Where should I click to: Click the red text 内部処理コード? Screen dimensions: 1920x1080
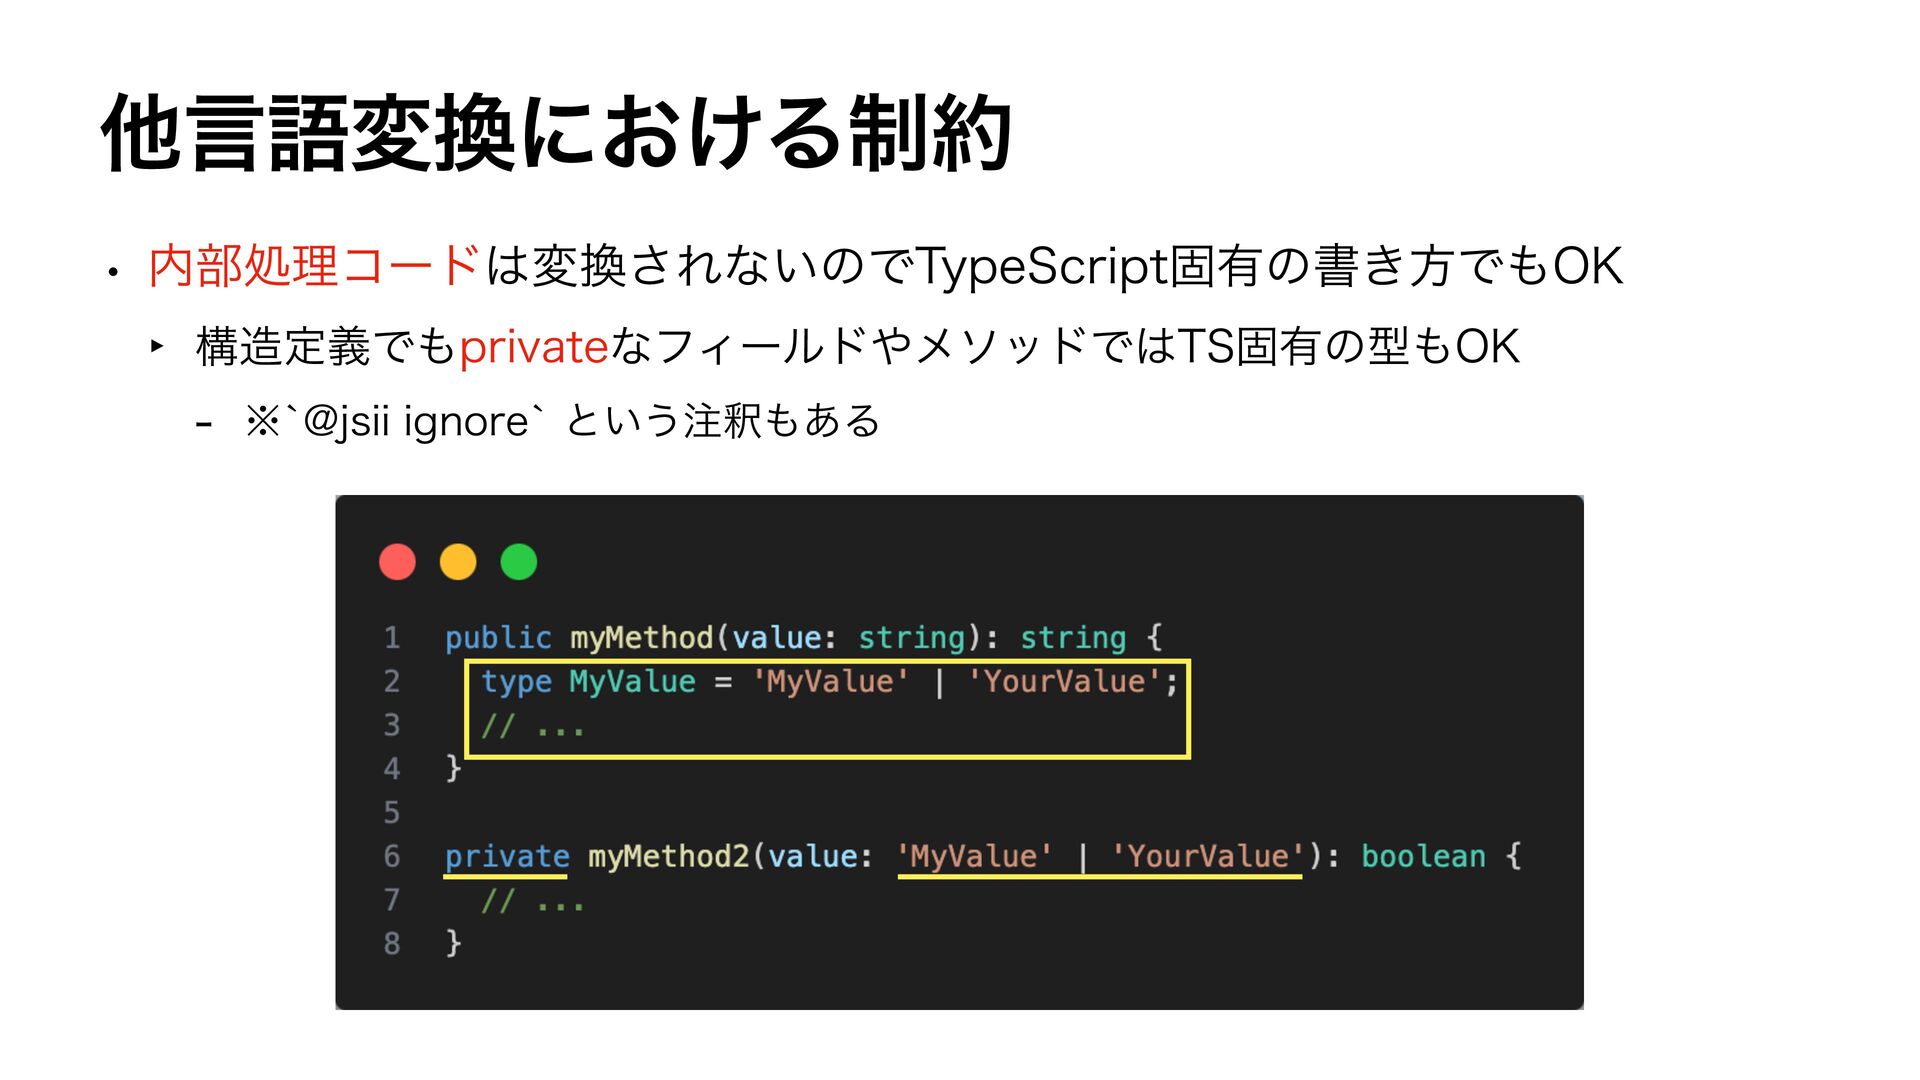(x=314, y=266)
